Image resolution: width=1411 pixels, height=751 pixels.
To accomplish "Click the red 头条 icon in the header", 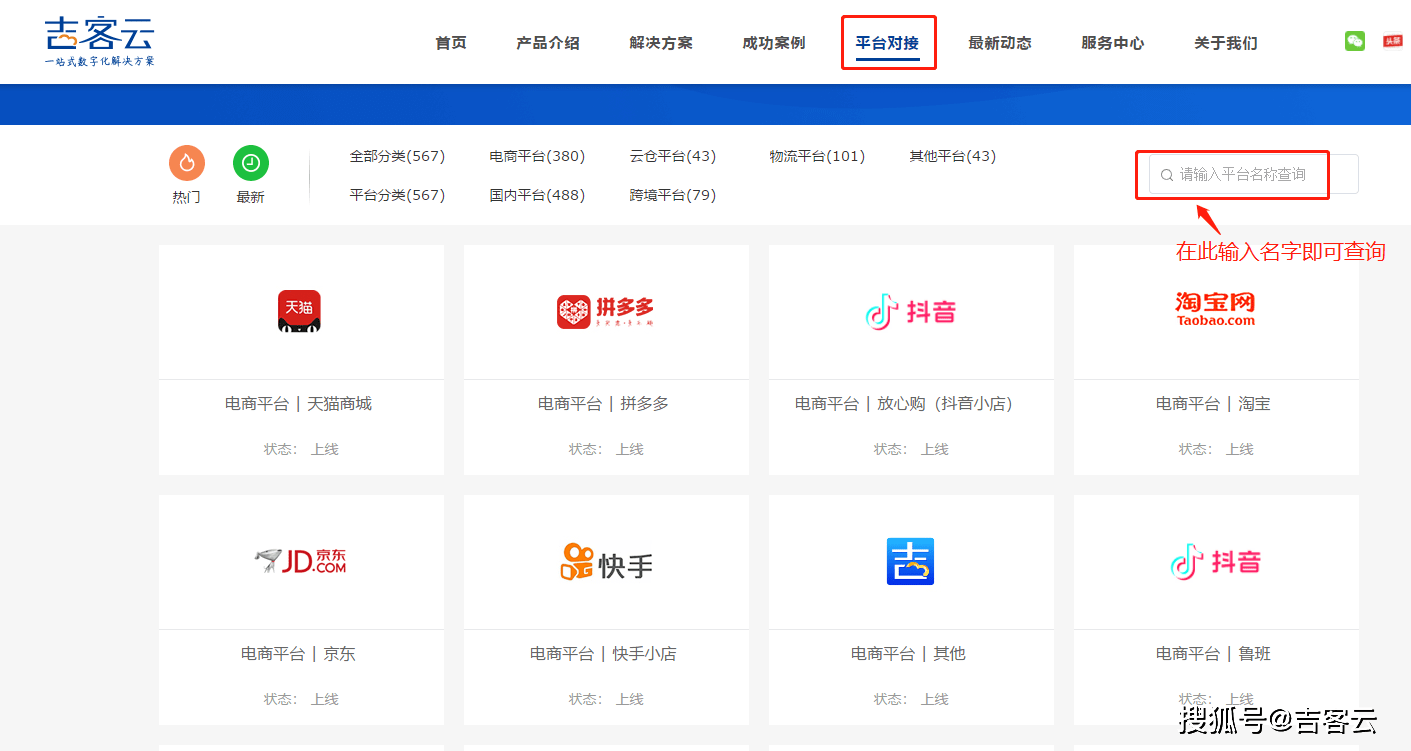I will tap(1393, 41).
